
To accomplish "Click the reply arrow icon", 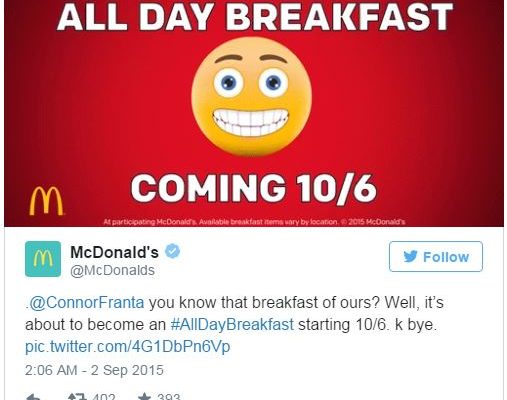I will coord(33,397).
